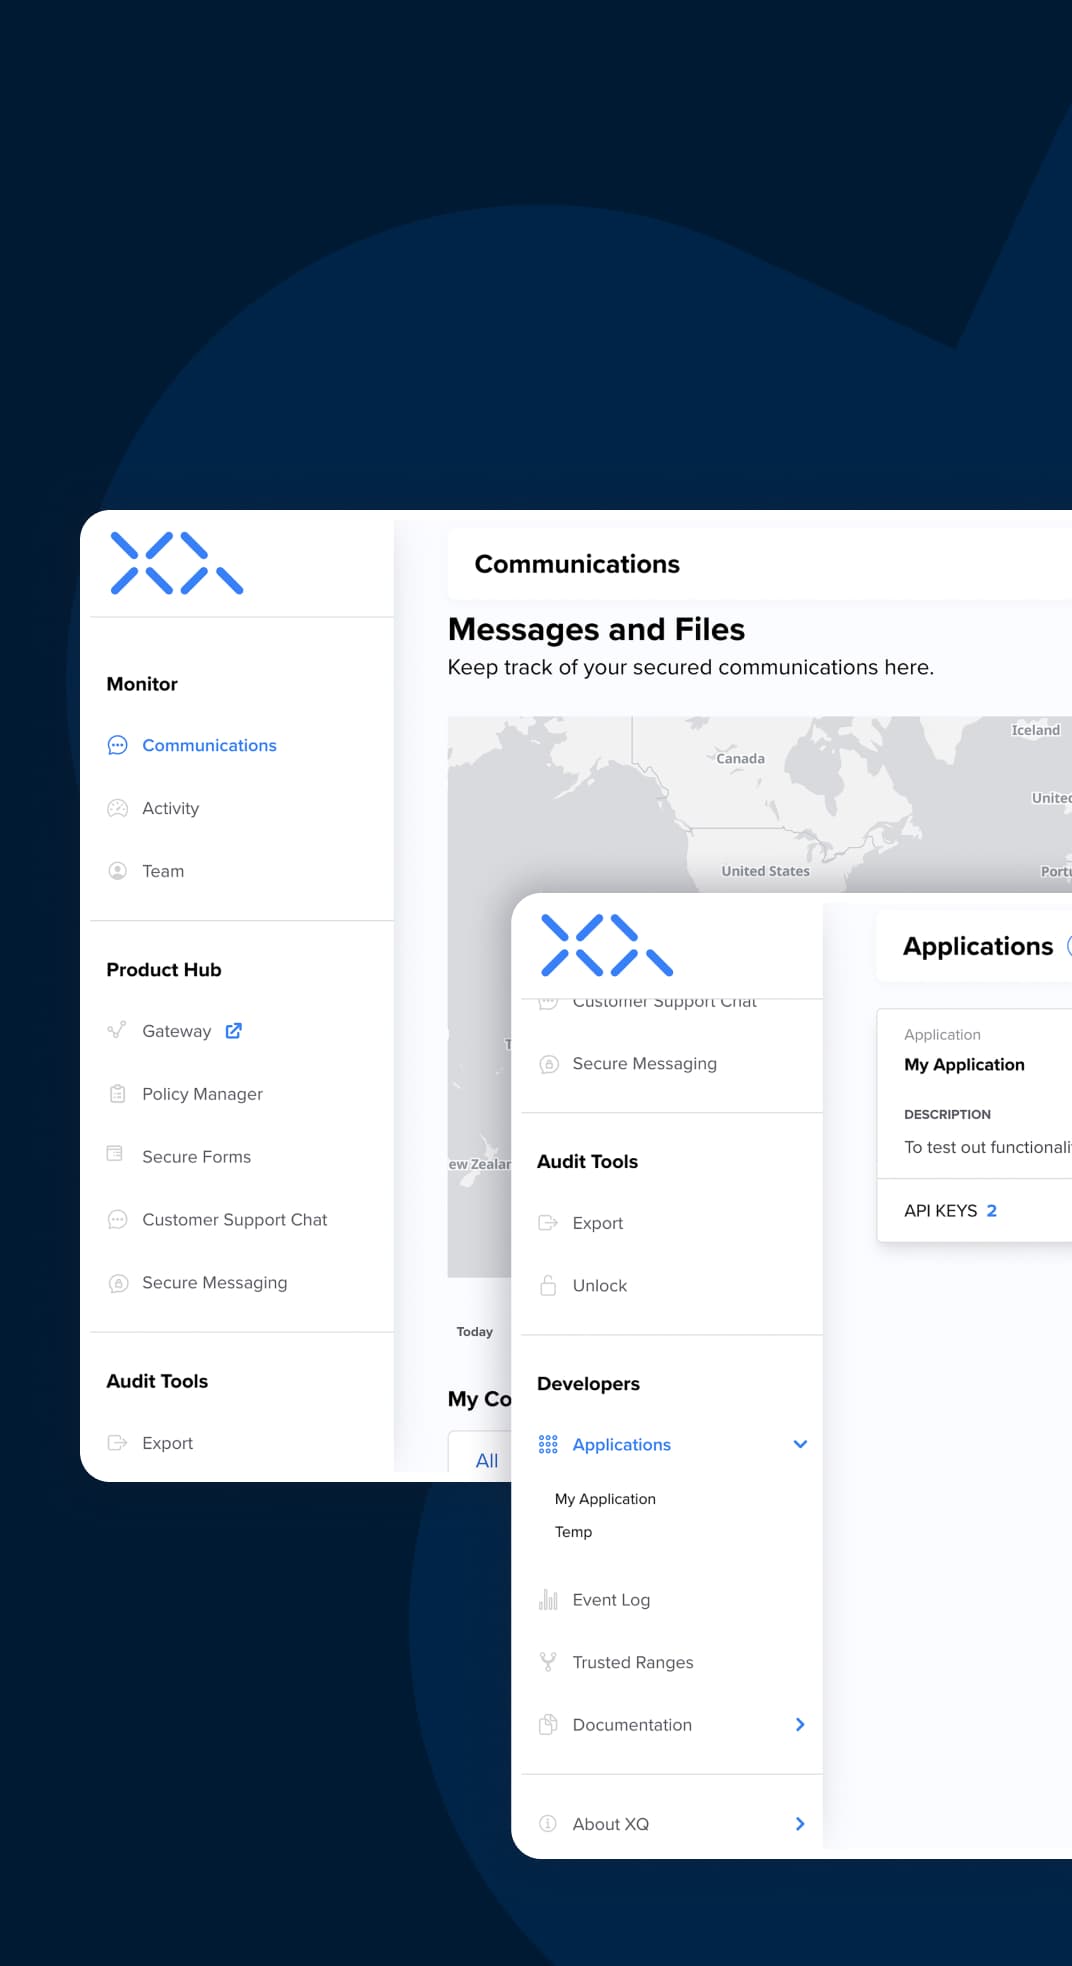
Task: Open Secure Forms from Product Hub
Action: [196, 1157]
